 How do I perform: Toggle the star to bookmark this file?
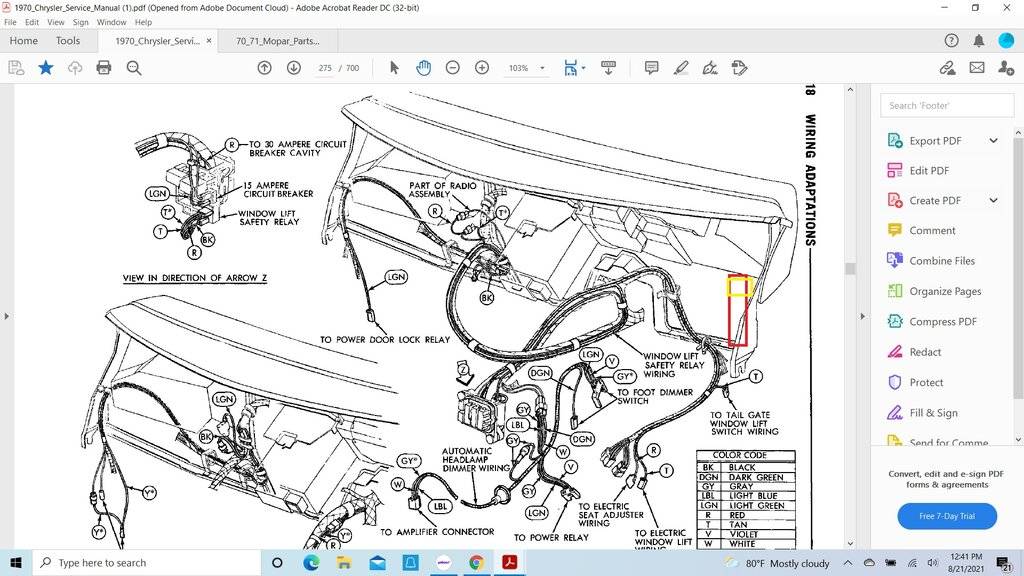point(46,68)
